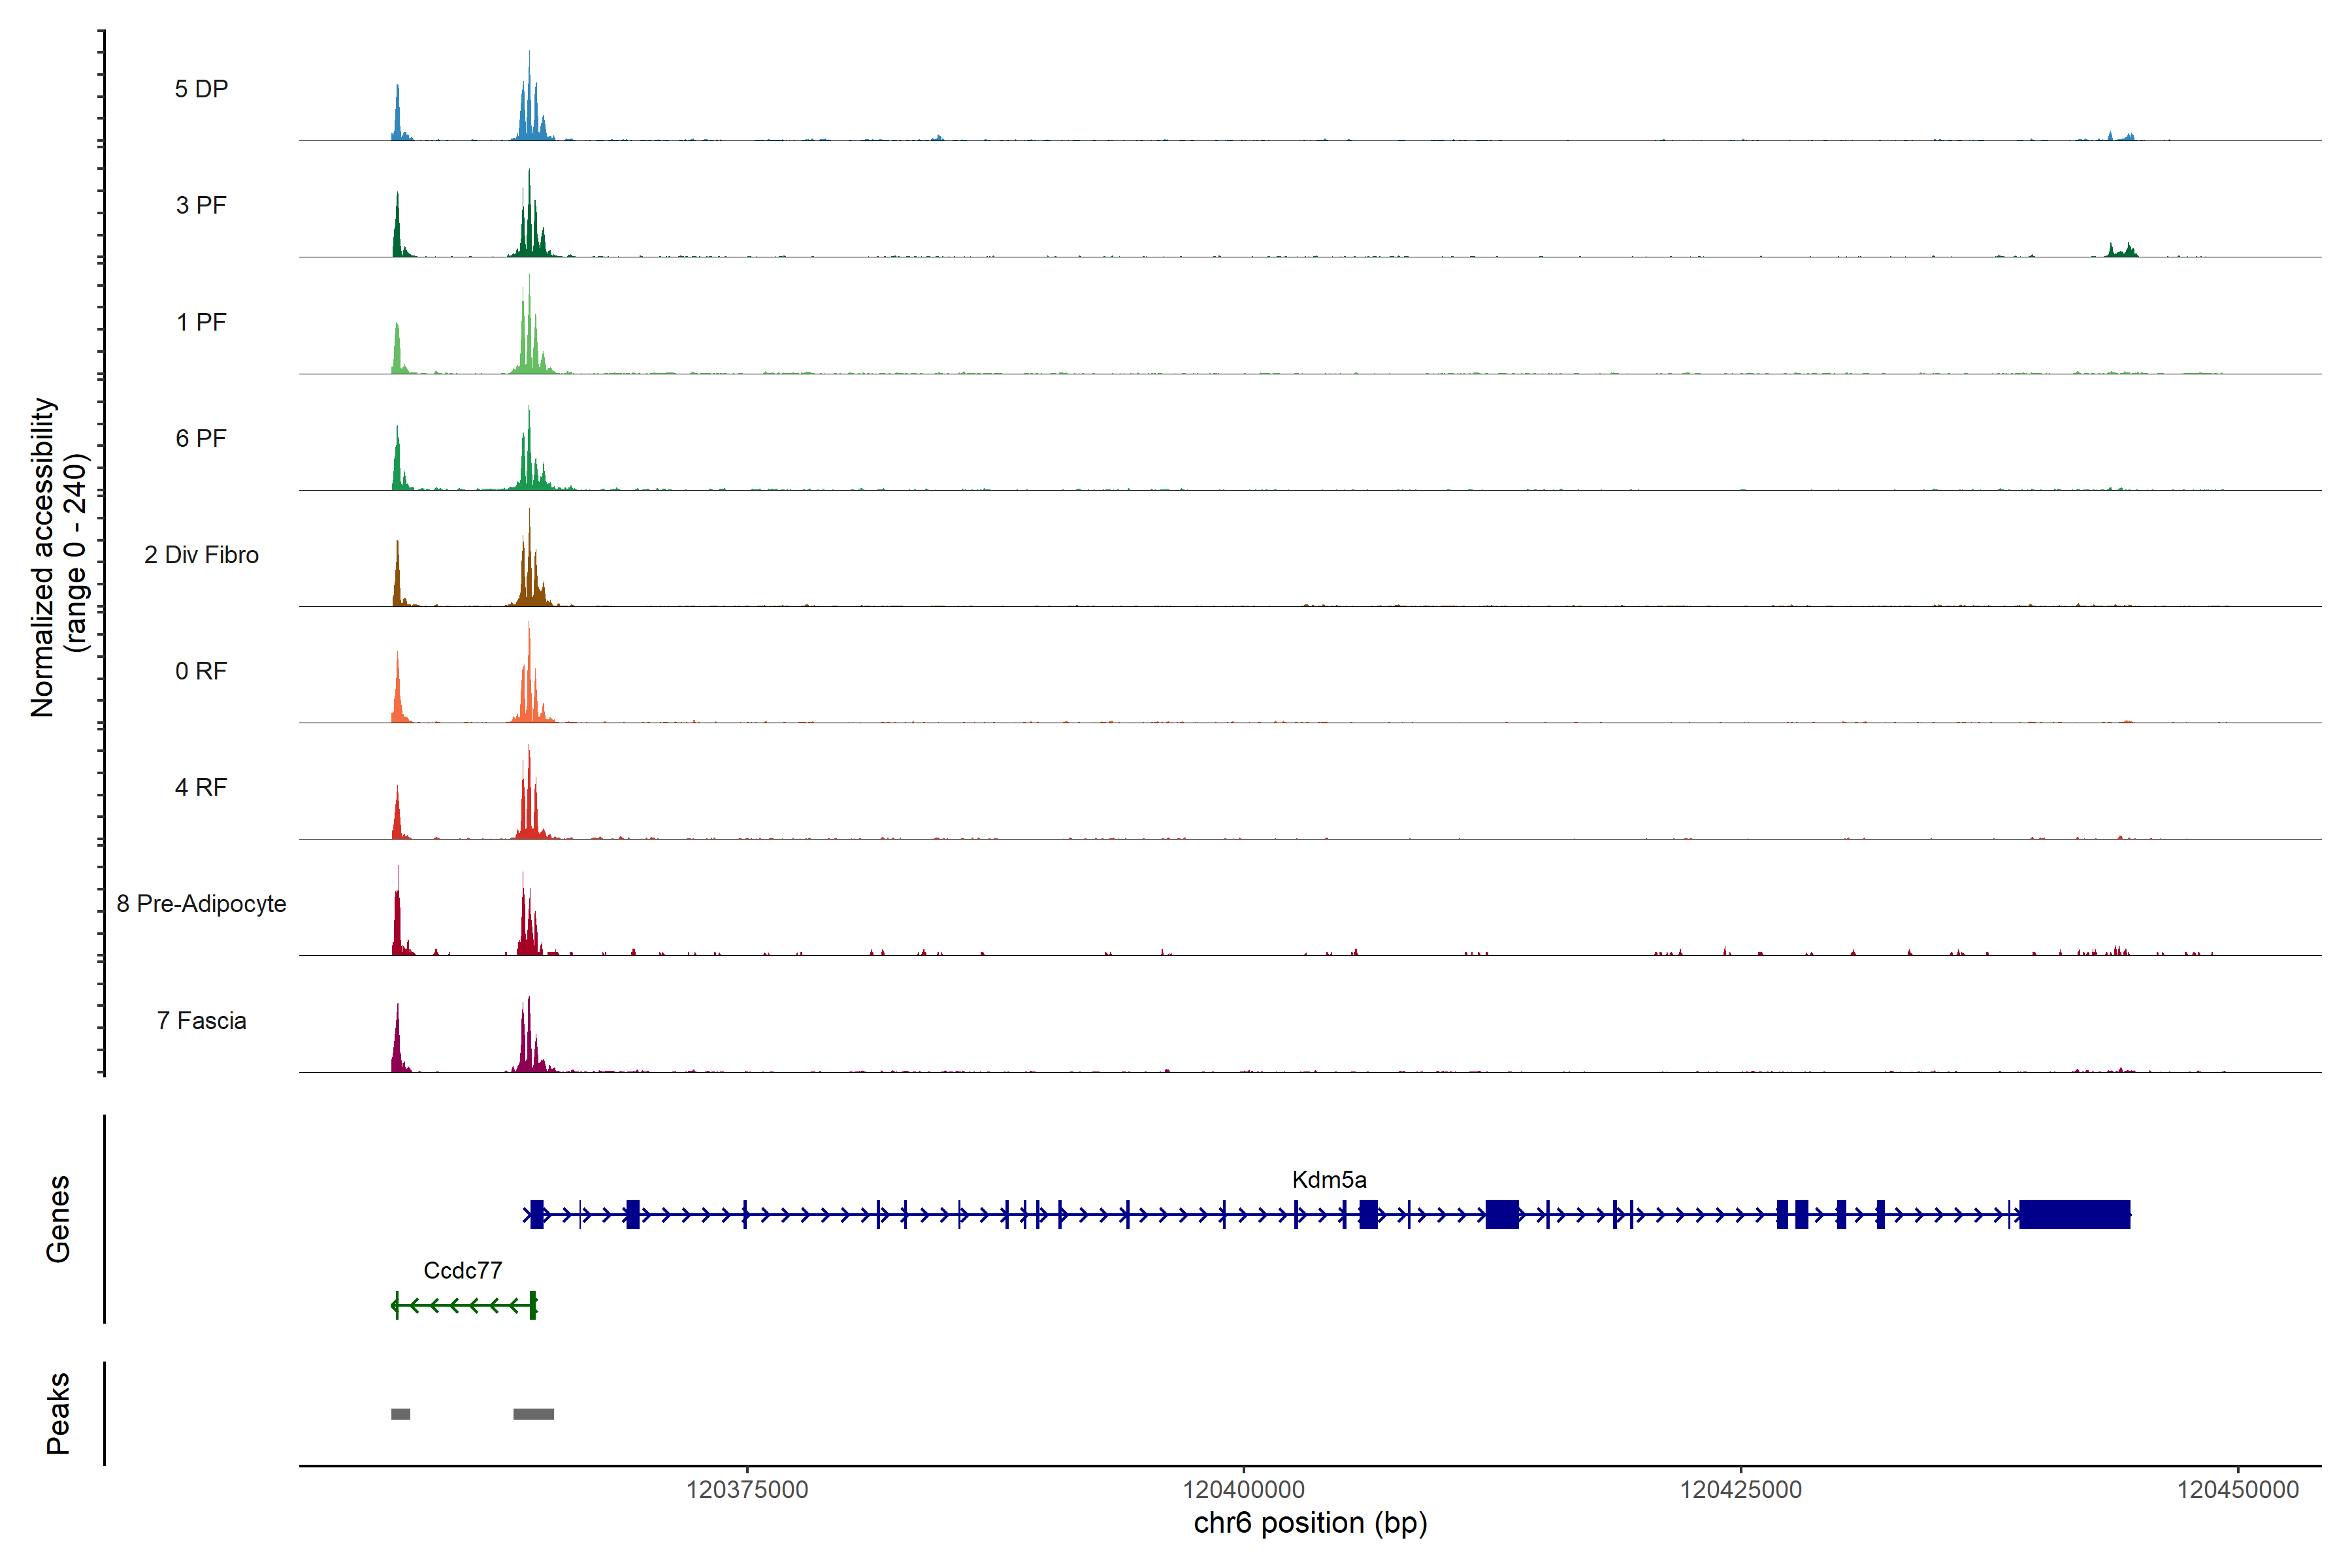Click the 1 PF track label
This screenshot has width=2352, height=1568.
click(201, 322)
